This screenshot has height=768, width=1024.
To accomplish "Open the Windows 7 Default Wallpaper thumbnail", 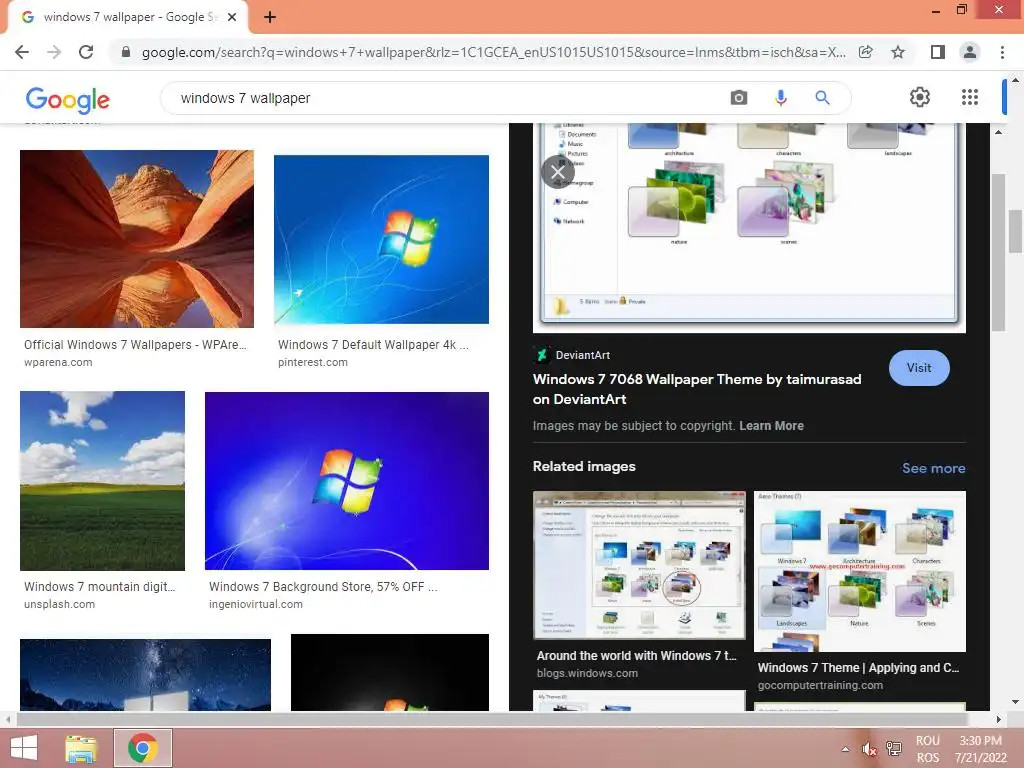I will 381,239.
